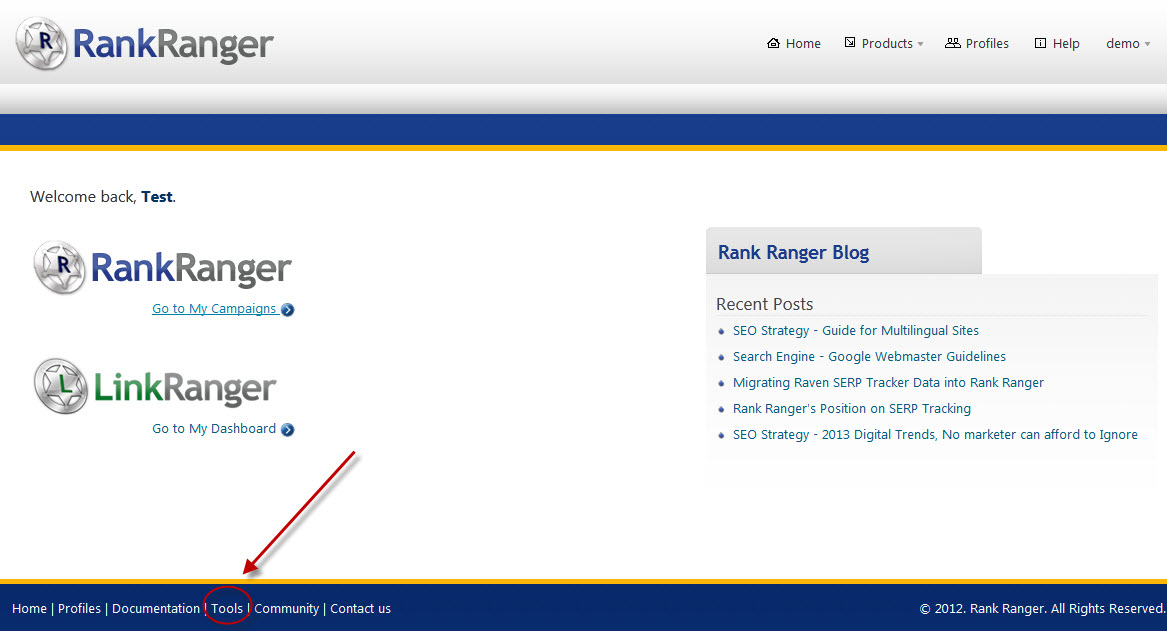Expand the Products dropdown arrow
The width and height of the screenshot is (1167, 631).
click(921, 44)
